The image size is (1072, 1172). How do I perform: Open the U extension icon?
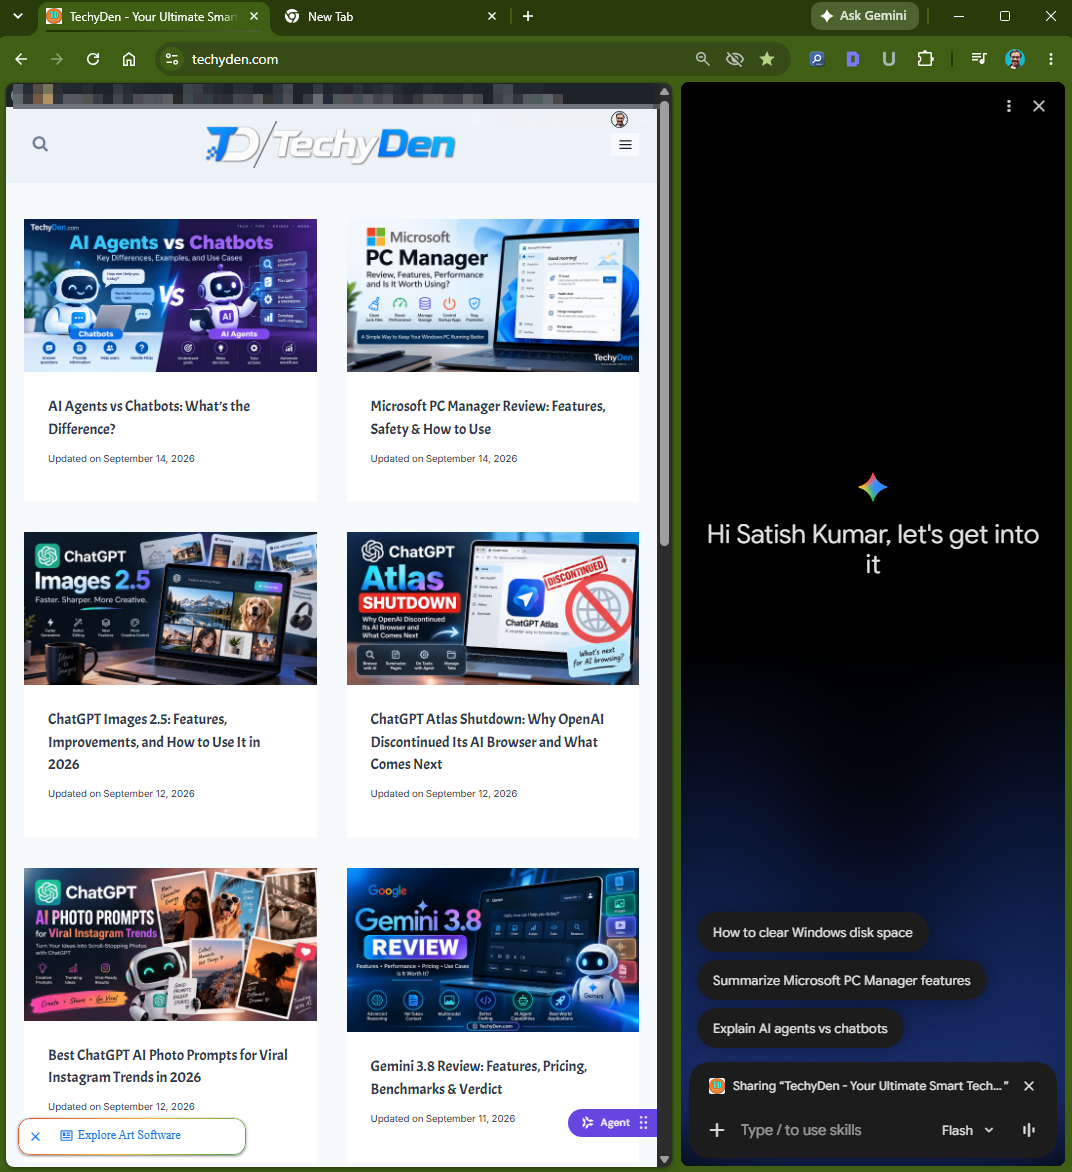coord(889,59)
